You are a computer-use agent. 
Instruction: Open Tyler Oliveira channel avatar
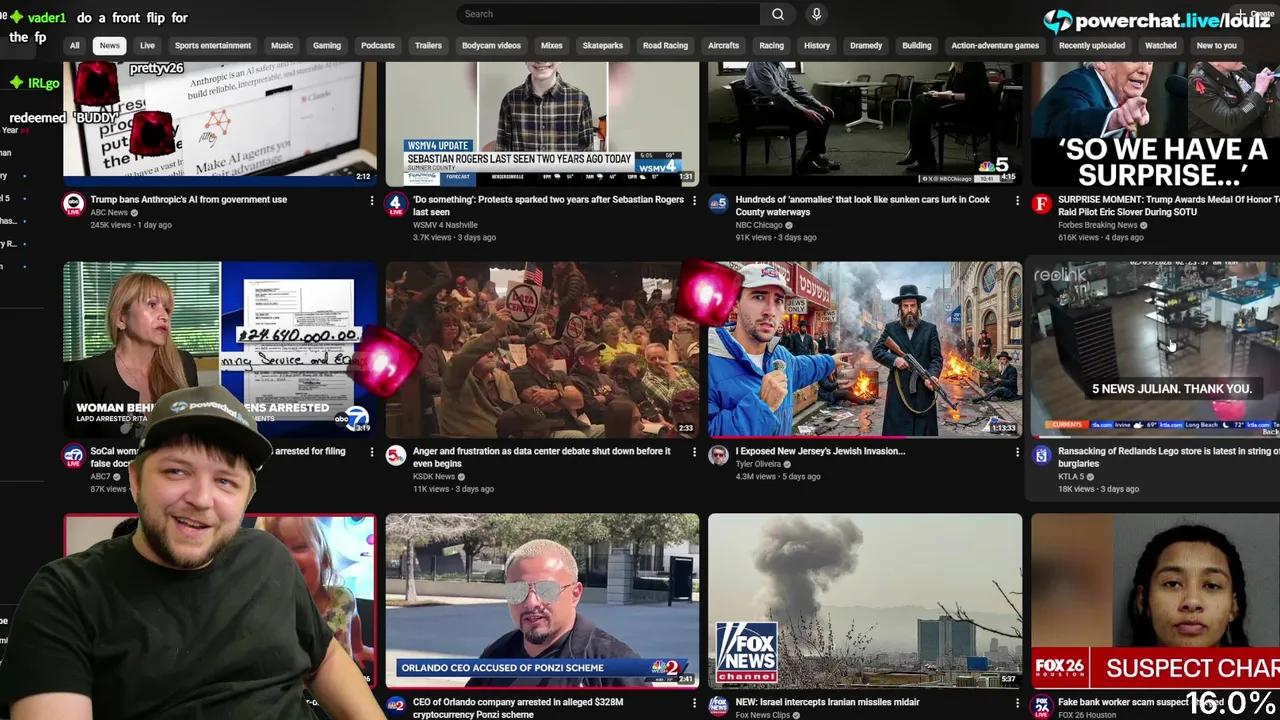click(x=718, y=456)
